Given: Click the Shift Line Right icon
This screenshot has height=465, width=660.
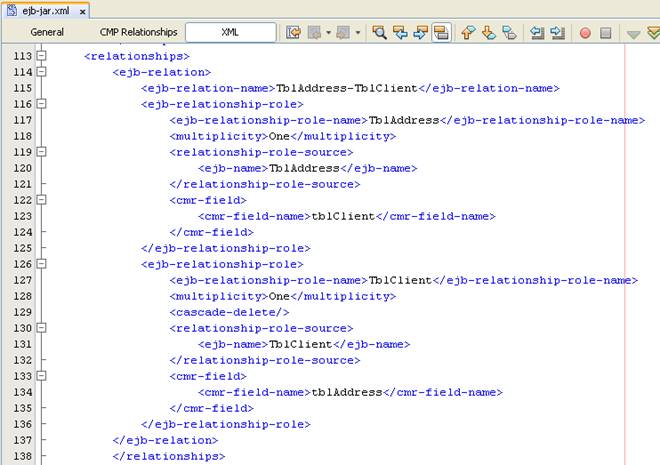Looking at the screenshot, I should 557,32.
